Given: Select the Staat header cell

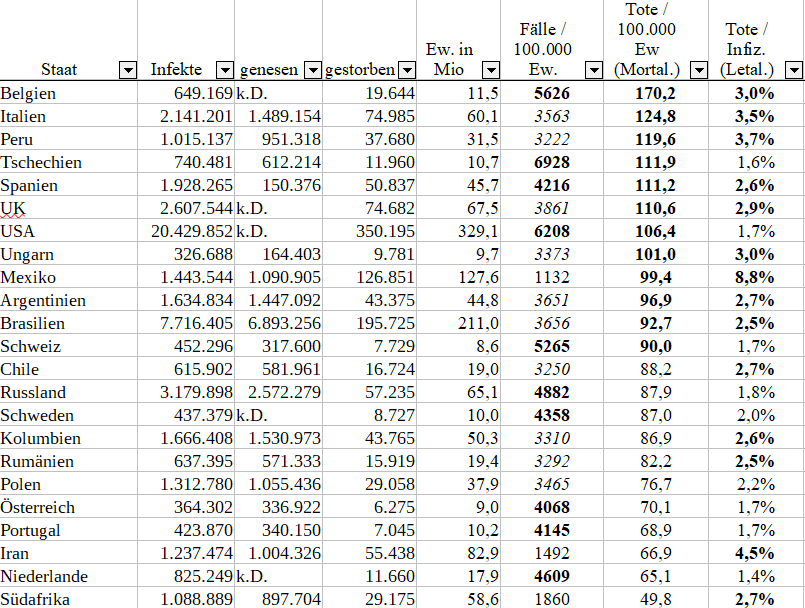Looking at the screenshot, I should coord(68,40).
